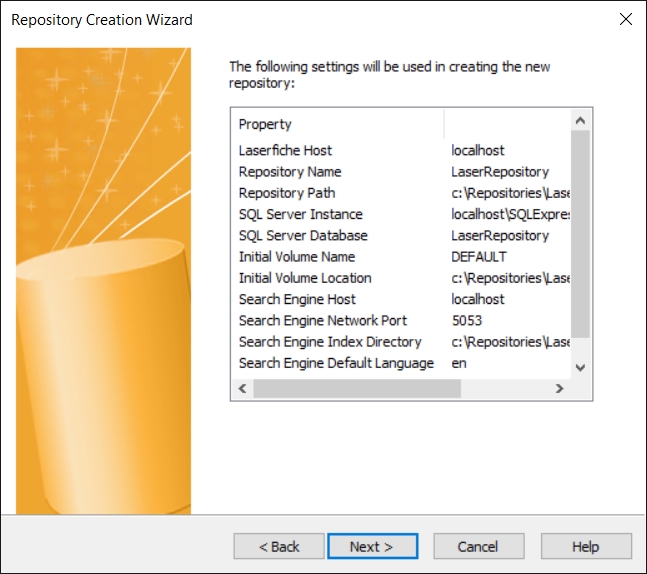Screen dimensions: 647x574
Task: Select the Search Engine Network Port row
Action: [x=401, y=320]
